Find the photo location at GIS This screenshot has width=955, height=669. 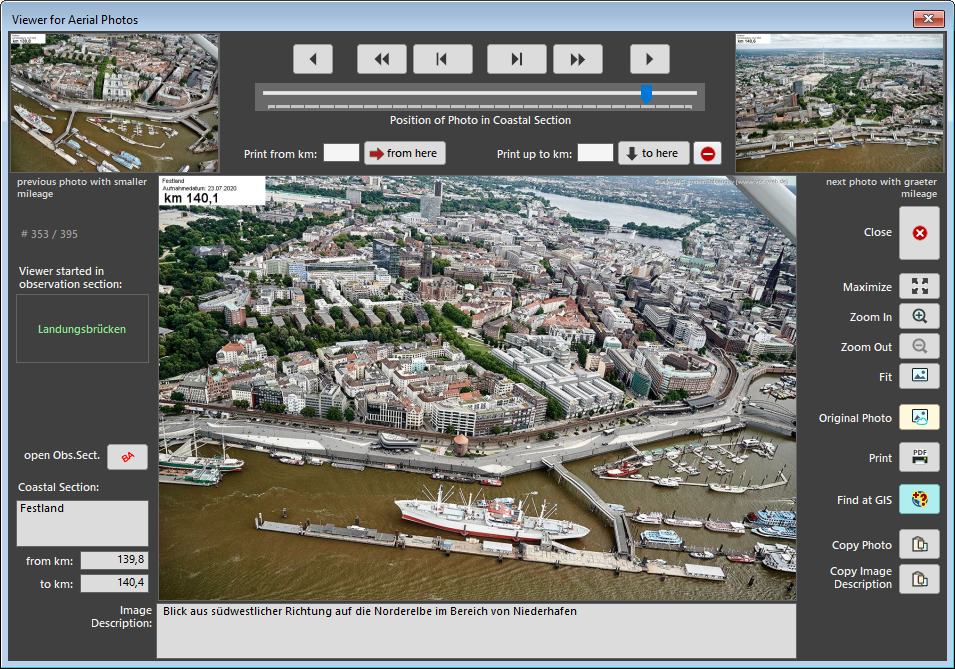point(919,499)
